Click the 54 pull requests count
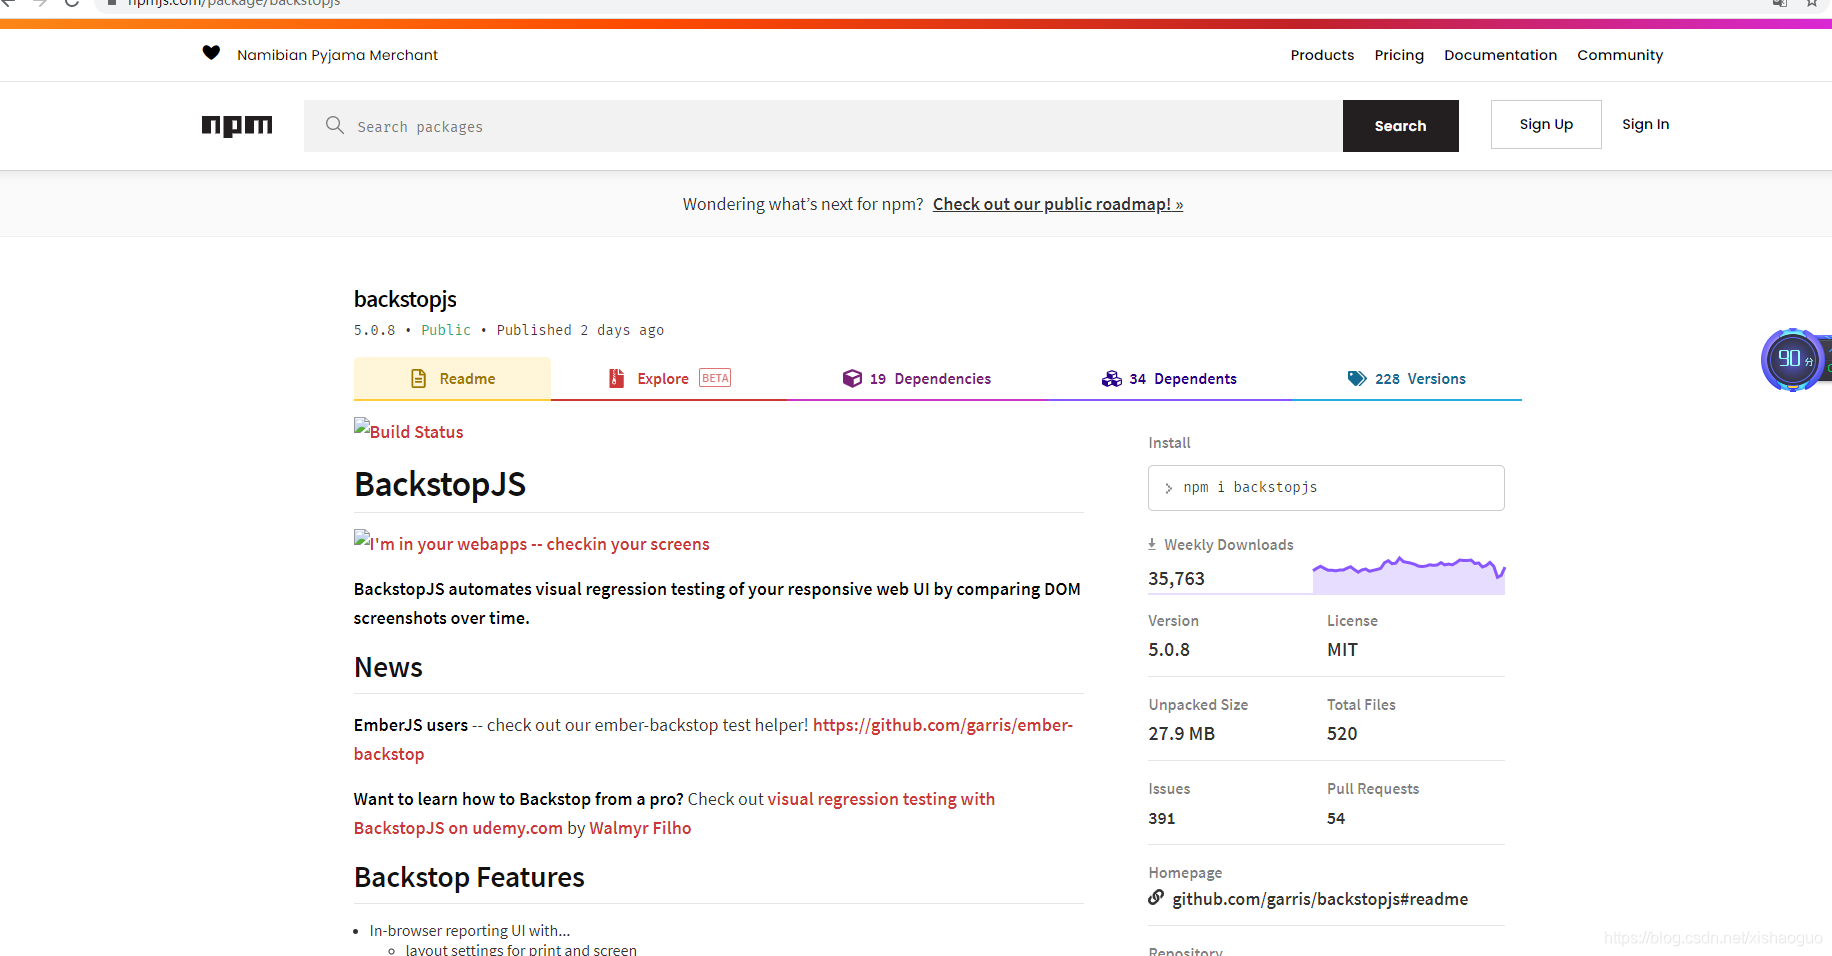The width and height of the screenshot is (1832, 956). (x=1336, y=818)
